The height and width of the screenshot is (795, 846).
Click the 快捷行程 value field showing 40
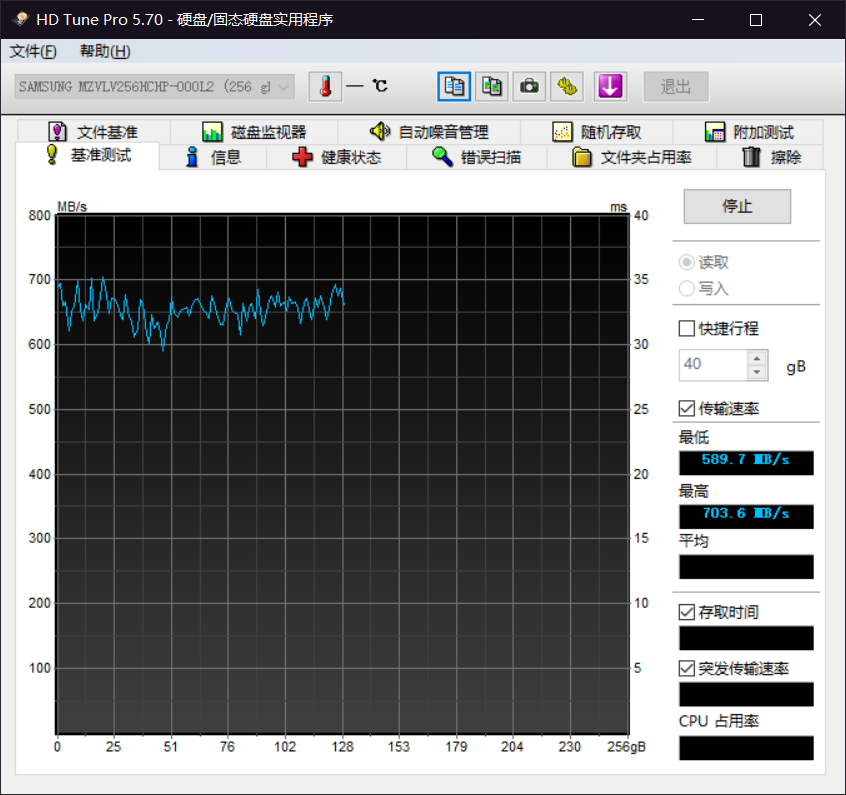coord(713,365)
